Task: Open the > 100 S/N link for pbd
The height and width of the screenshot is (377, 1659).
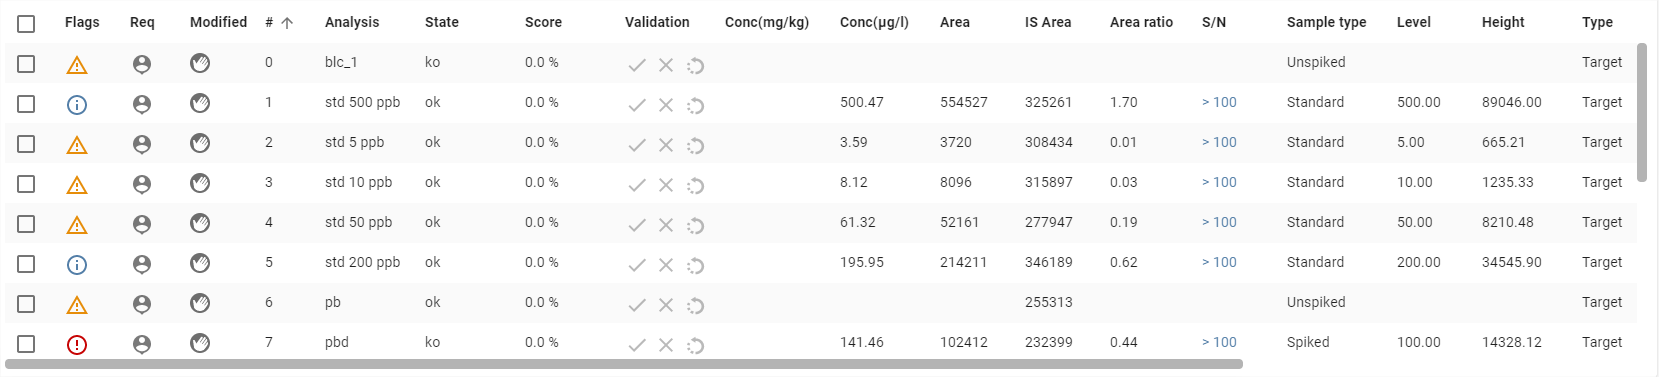Action: pos(1219,342)
